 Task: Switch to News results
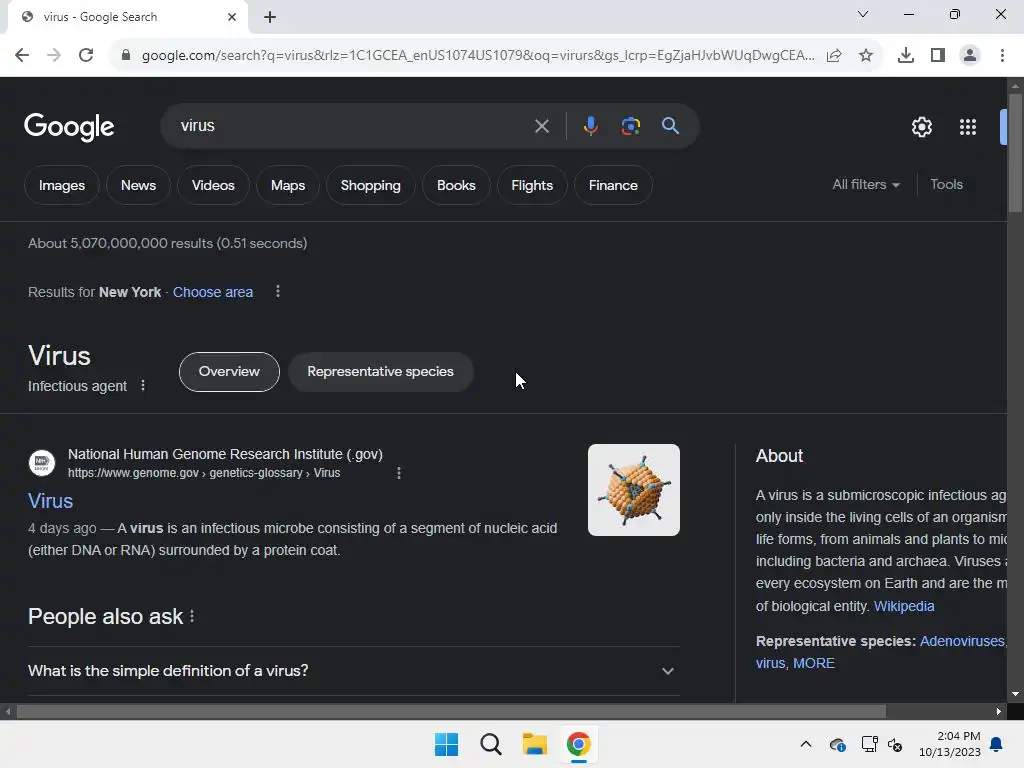(x=138, y=185)
